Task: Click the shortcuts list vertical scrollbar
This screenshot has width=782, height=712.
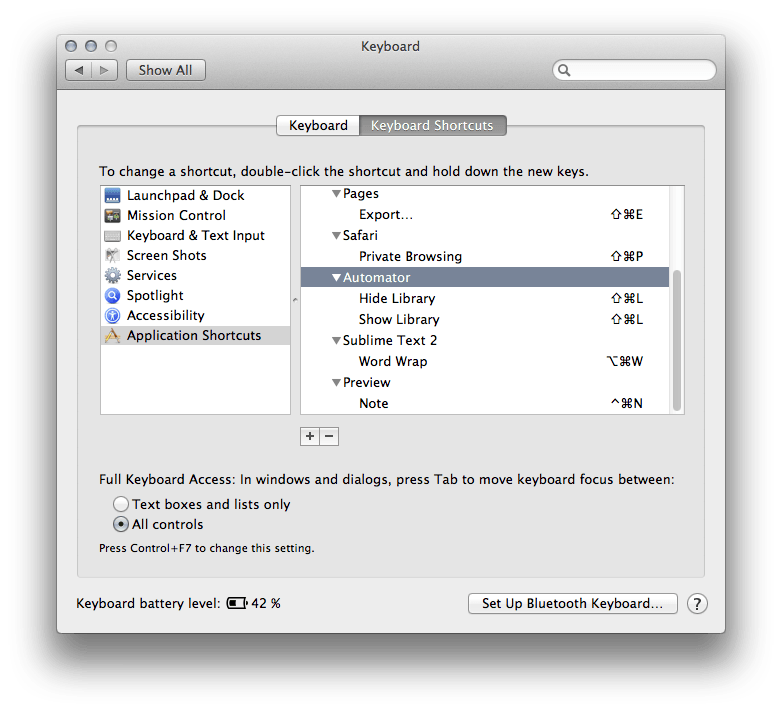Action: pos(677,340)
